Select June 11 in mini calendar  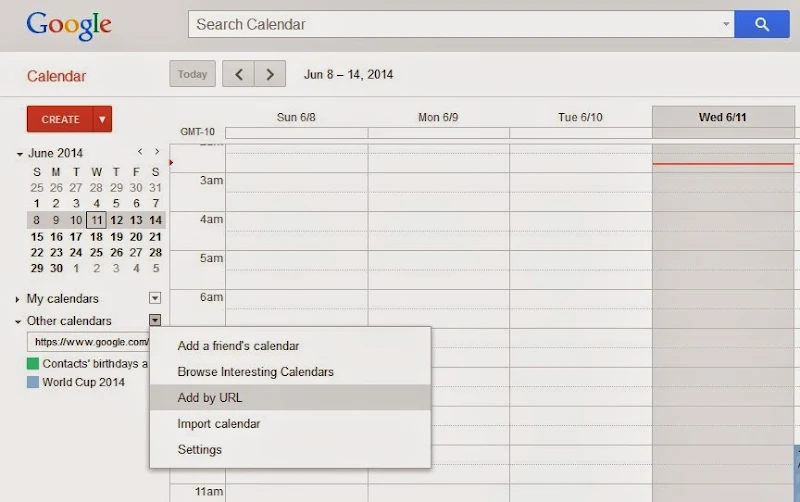tap(96, 220)
